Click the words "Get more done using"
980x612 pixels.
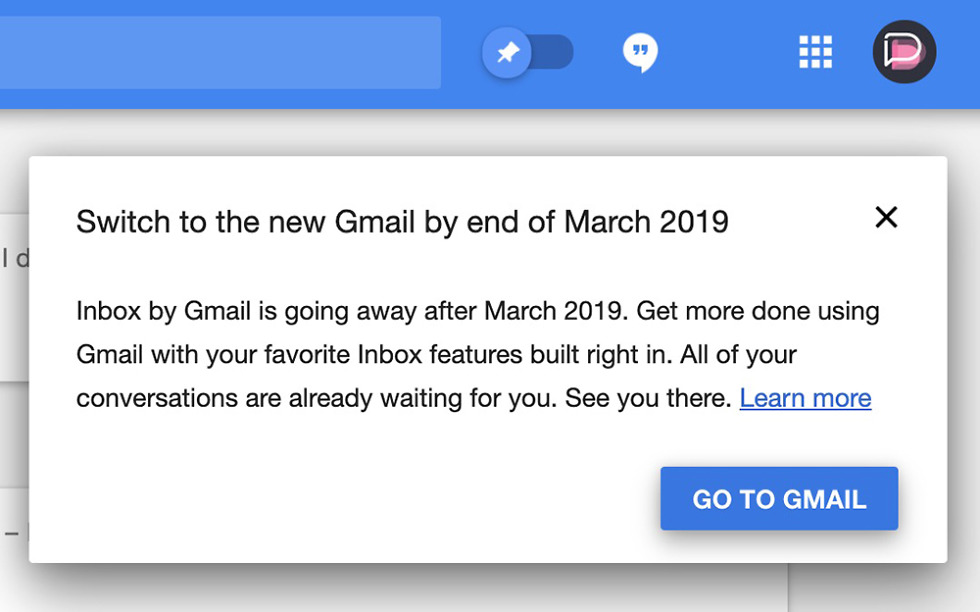[x=758, y=311]
